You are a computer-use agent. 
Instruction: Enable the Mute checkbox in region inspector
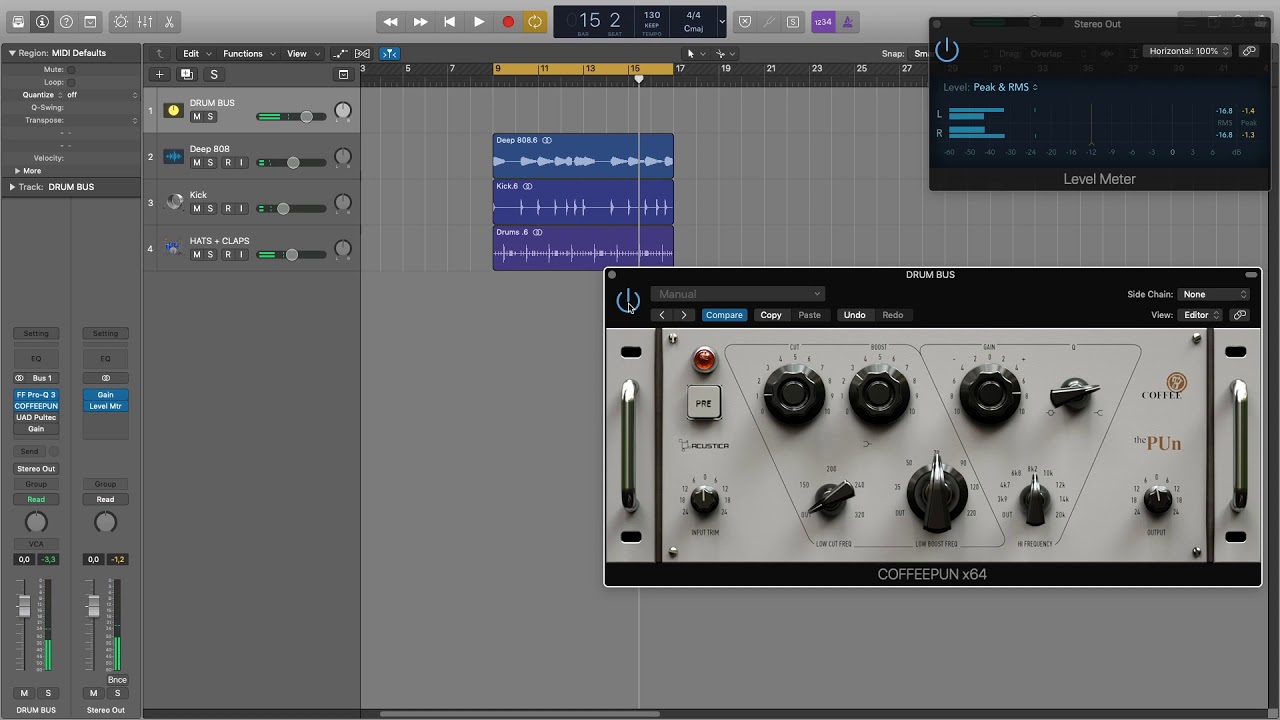pyautogui.click(x=71, y=70)
